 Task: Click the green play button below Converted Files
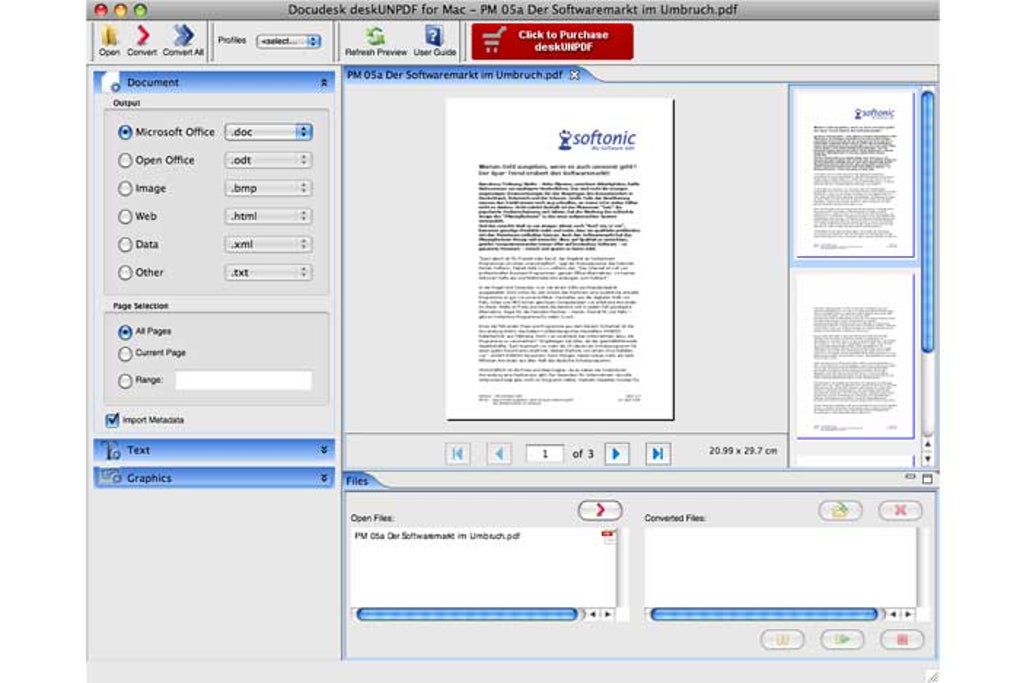(x=842, y=639)
